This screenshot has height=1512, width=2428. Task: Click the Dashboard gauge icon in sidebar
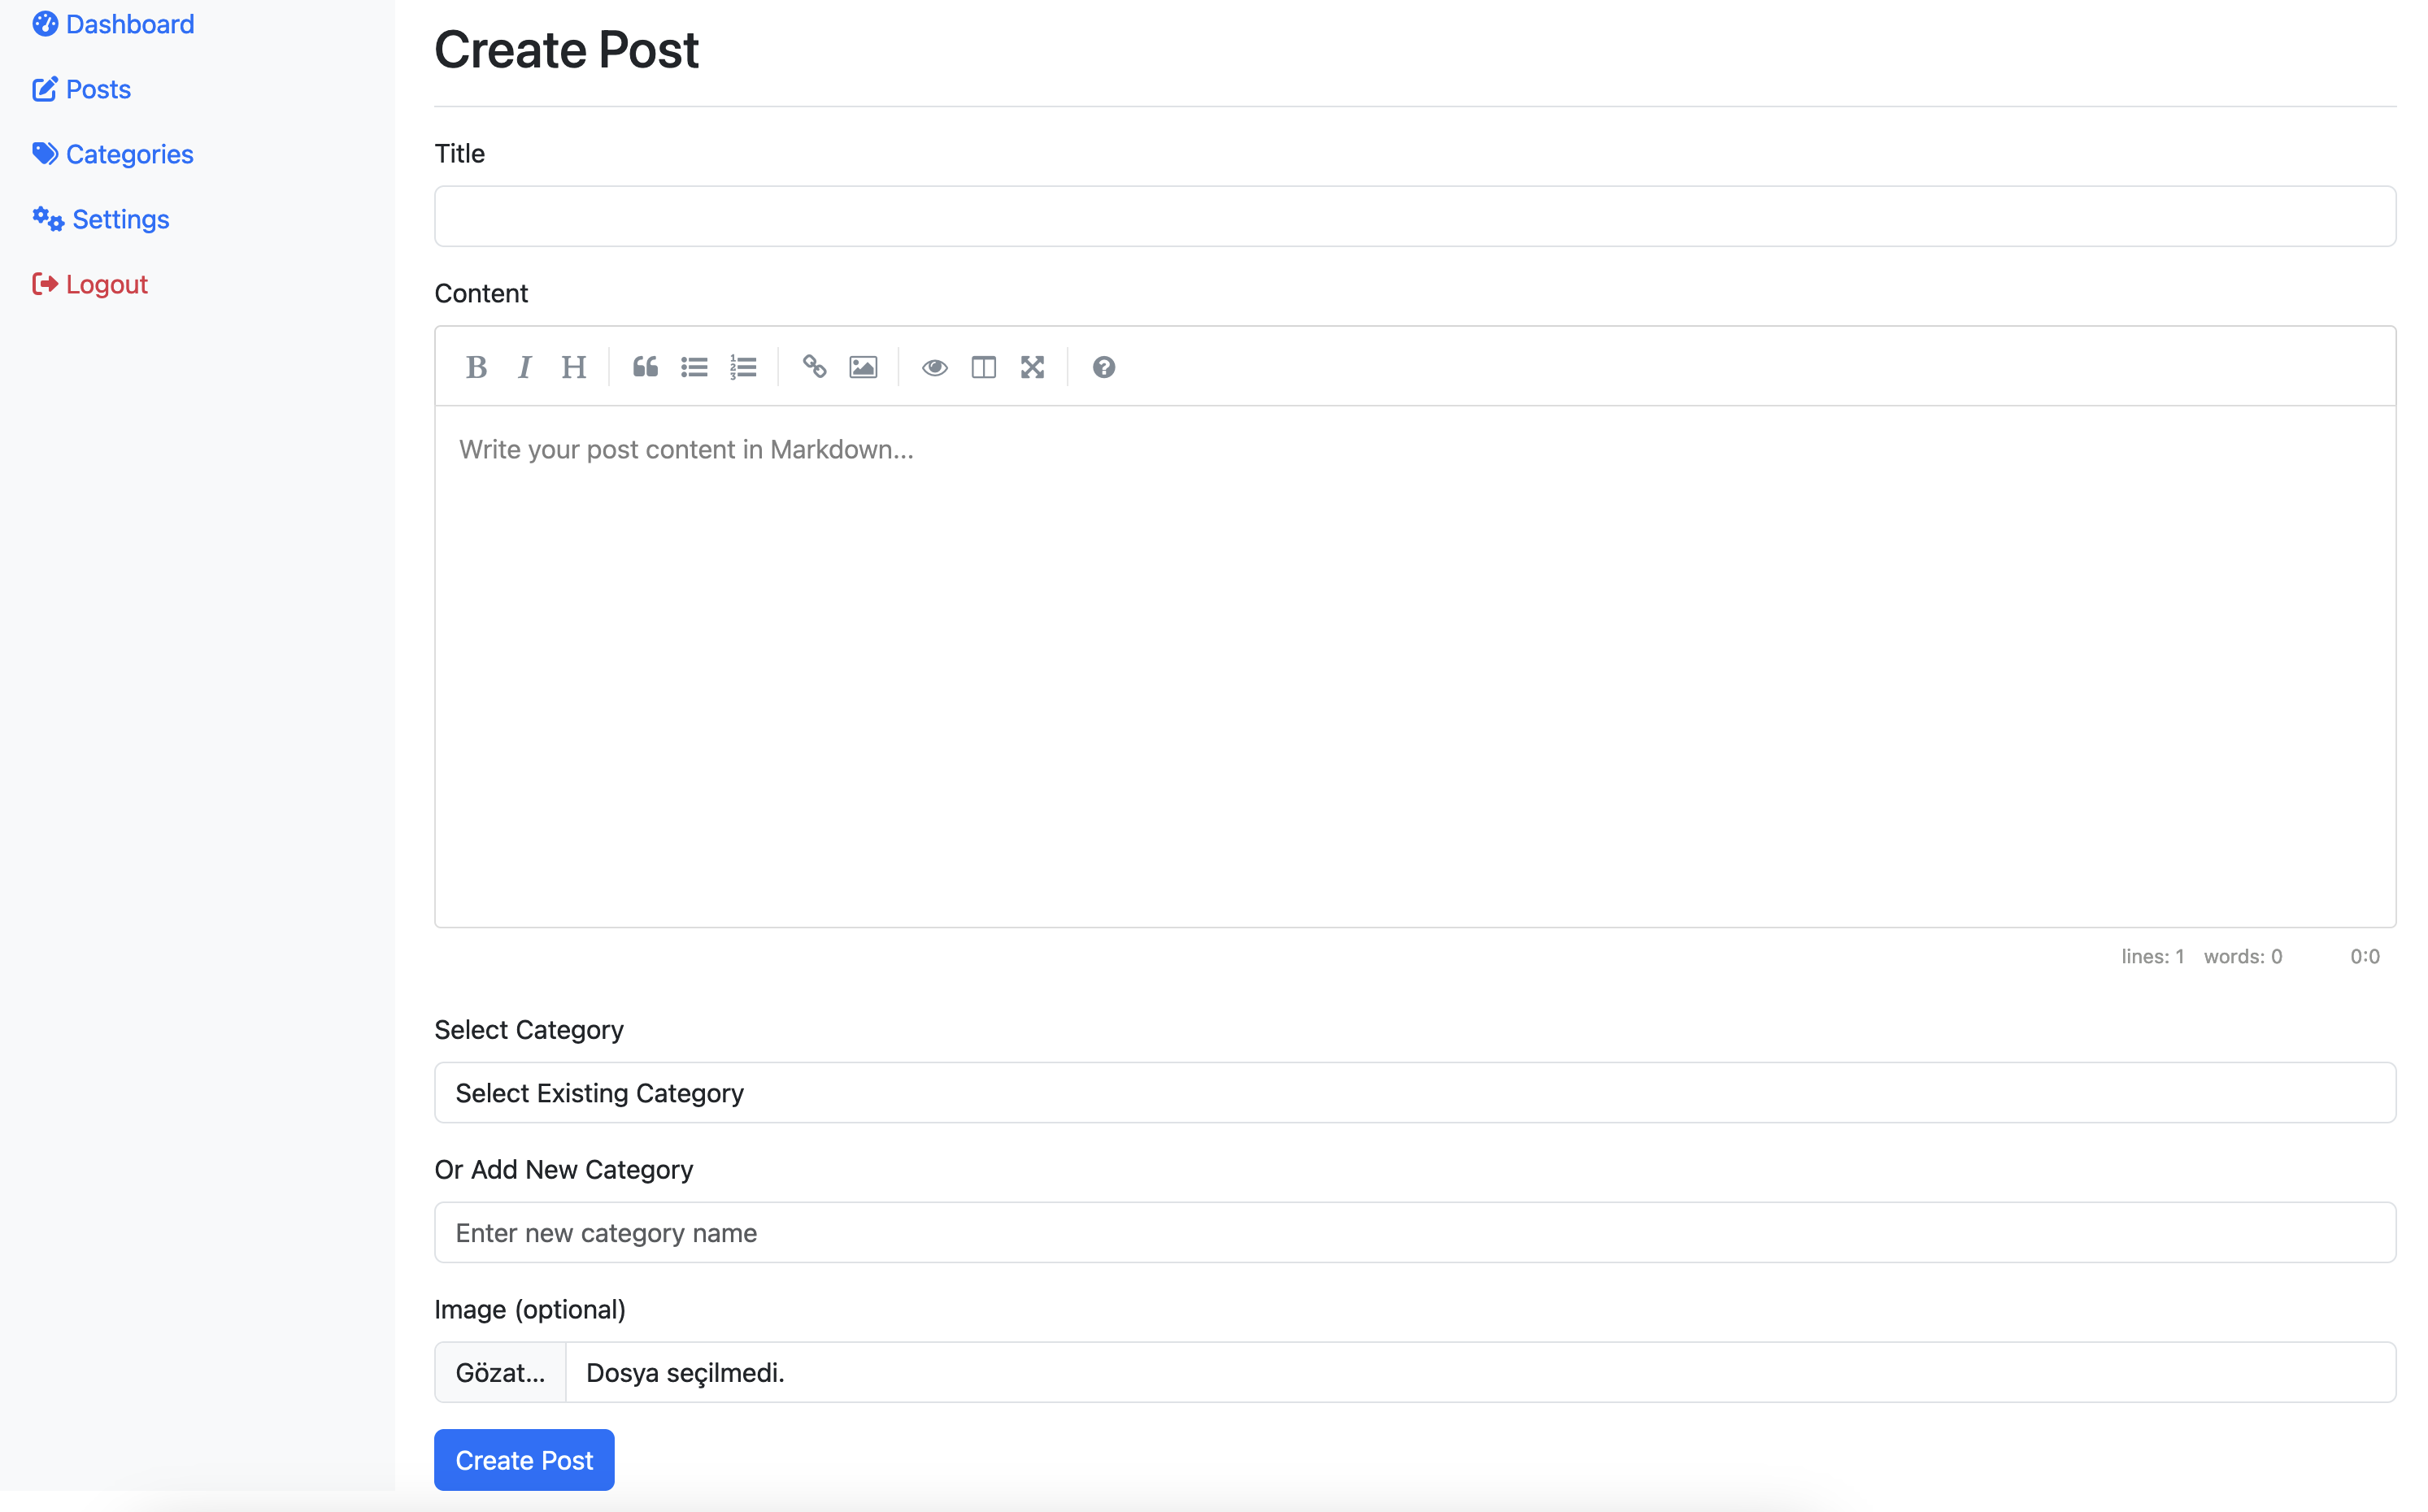45,23
